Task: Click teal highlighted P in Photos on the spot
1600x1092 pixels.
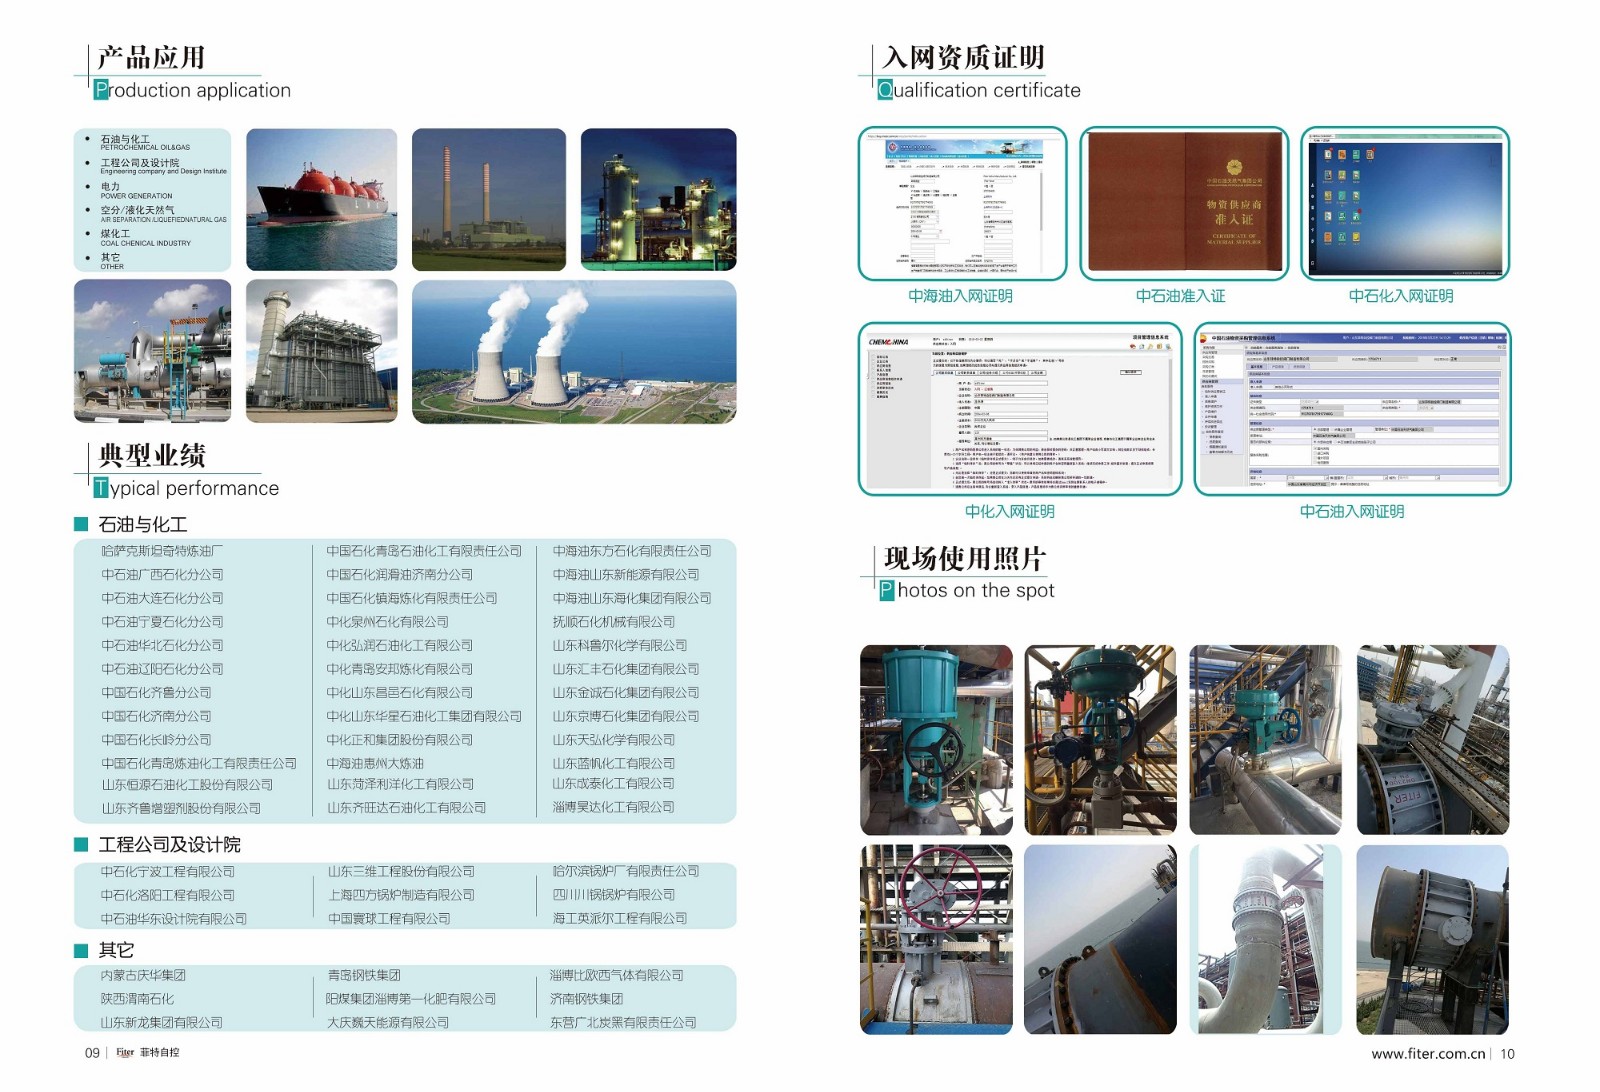Action: pos(887,591)
